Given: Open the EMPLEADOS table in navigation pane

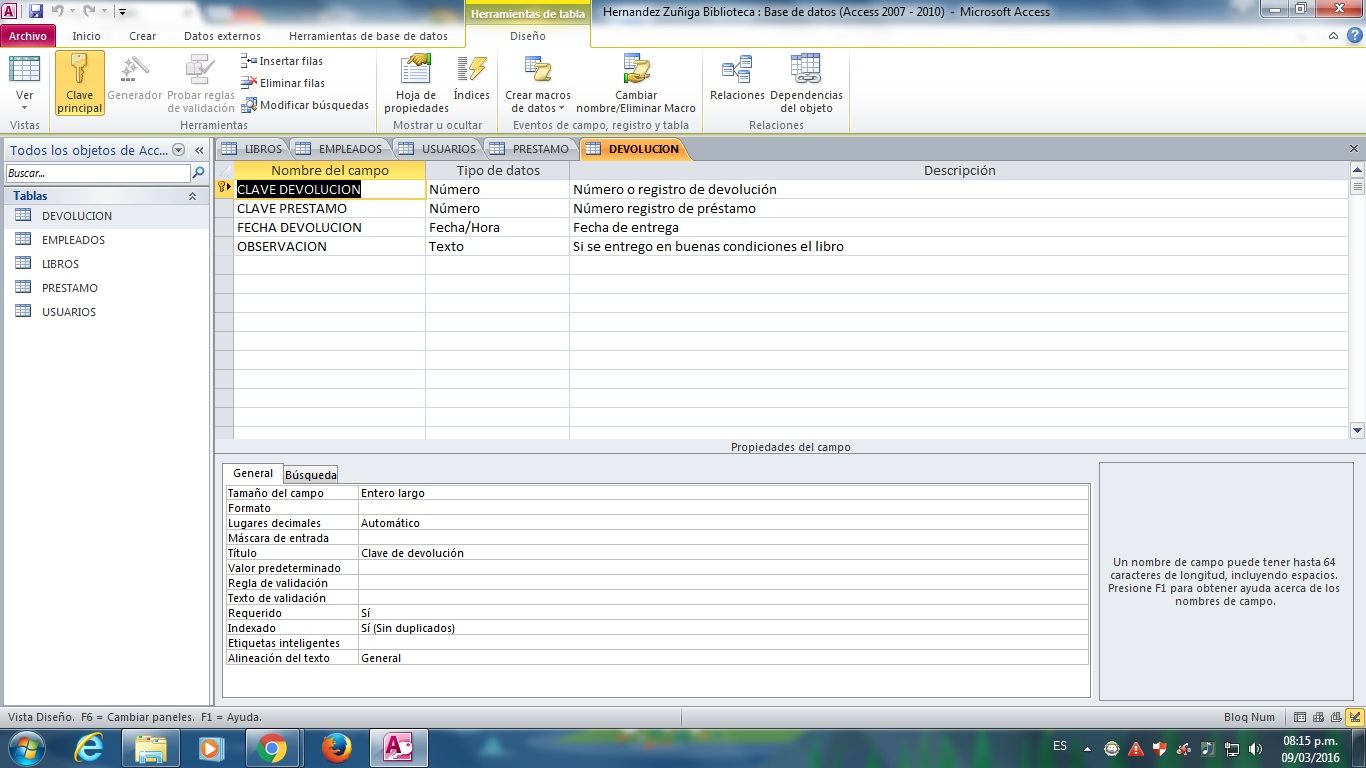Looking at the screenshot, I should pos(73,240).
